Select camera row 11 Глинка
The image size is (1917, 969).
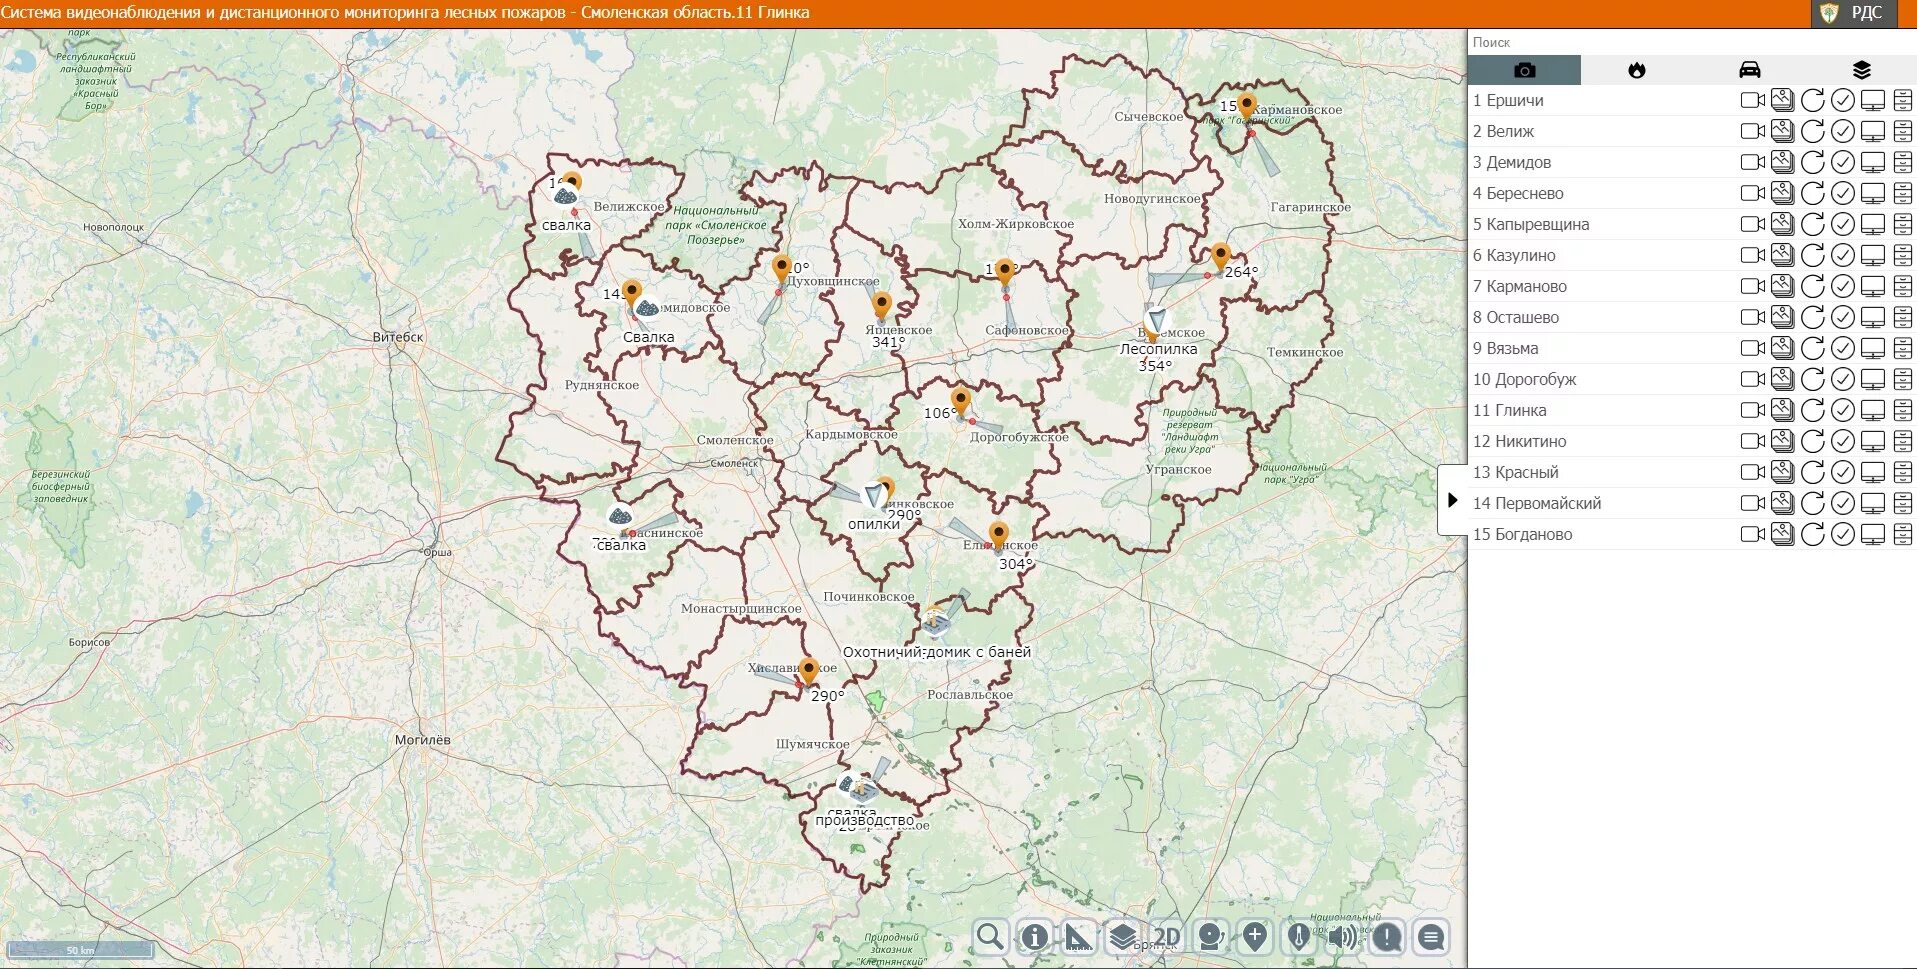click(x=1692, y=410)
